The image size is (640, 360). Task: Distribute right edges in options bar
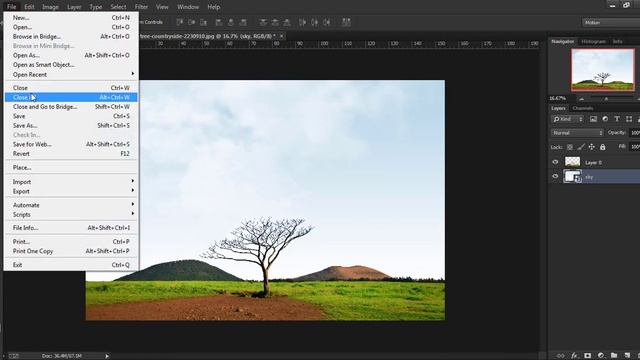(x=327, y=22)
